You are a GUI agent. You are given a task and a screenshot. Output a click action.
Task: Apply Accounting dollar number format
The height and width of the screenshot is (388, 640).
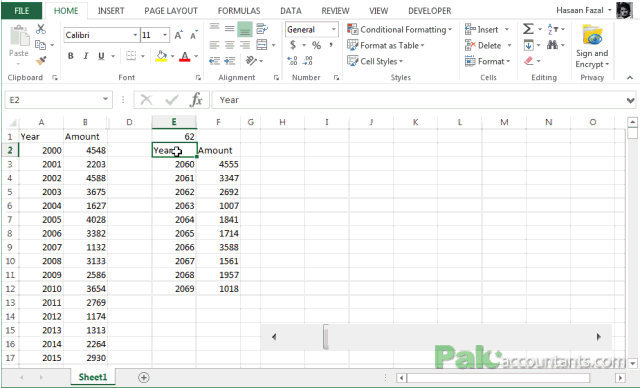[x=293, y=45]
